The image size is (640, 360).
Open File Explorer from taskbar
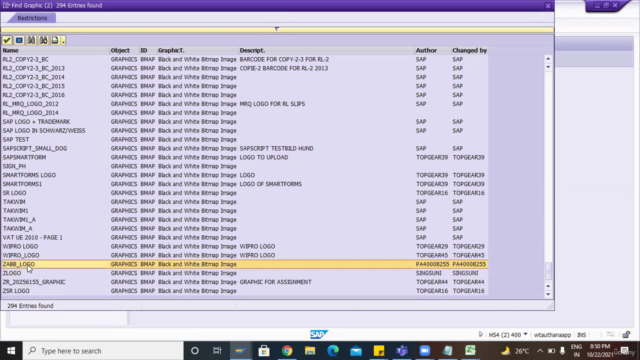click(310, 351)
